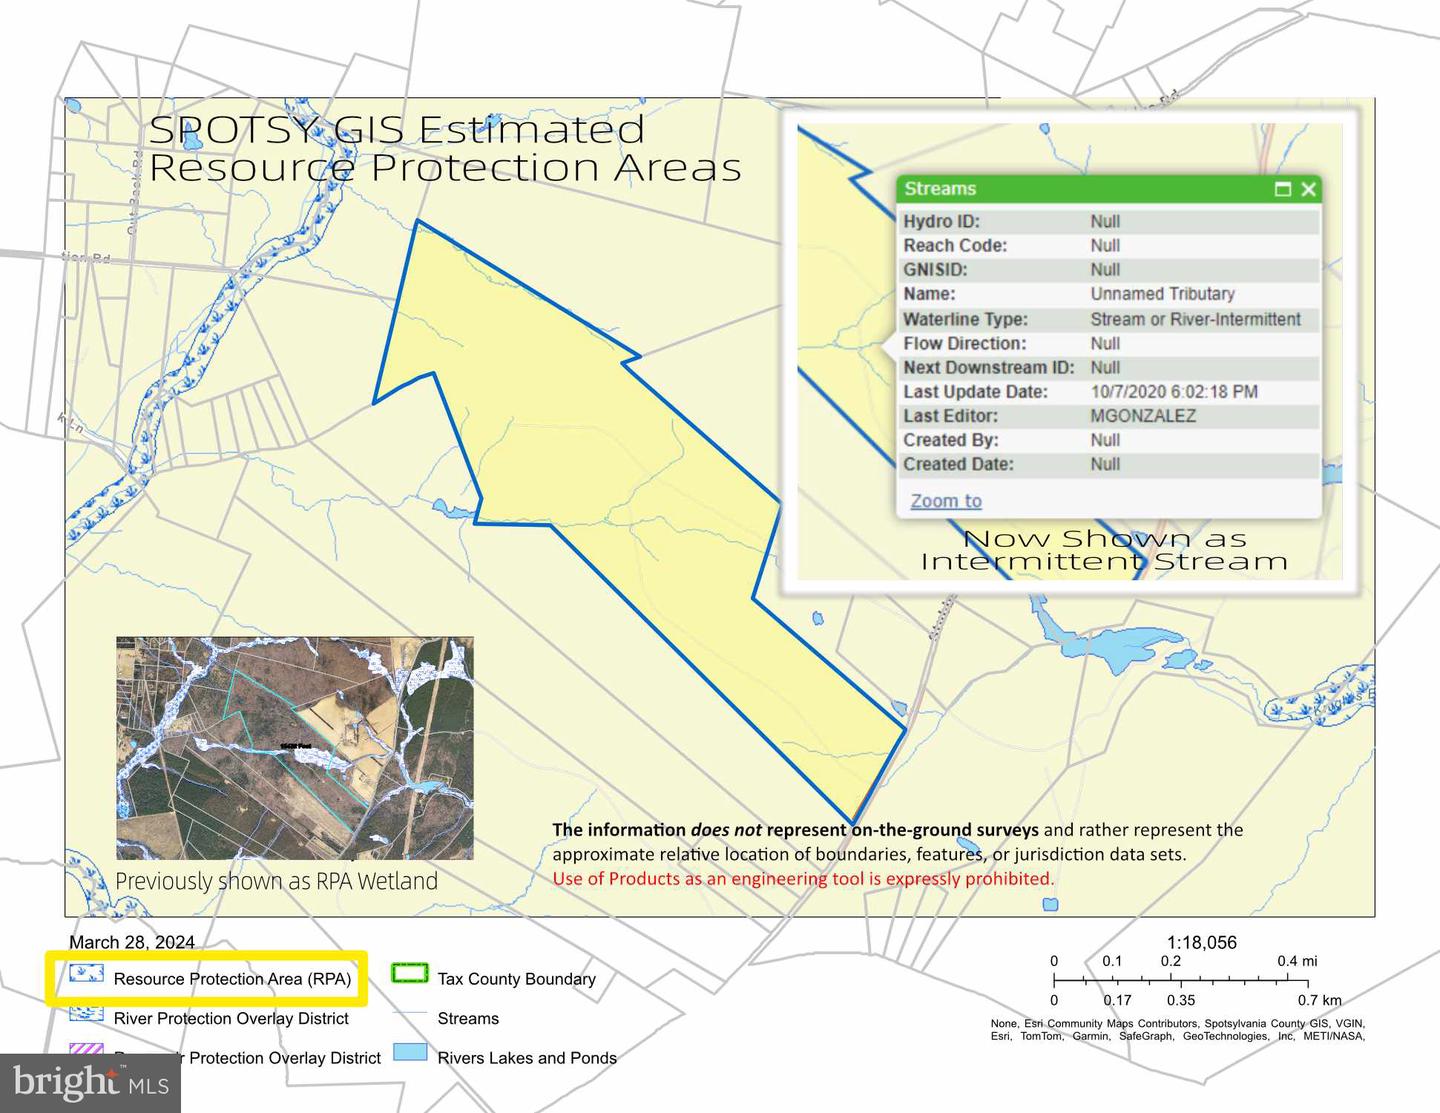Viewport: 1440px width, 1113px height.
Task: Click the 'March 28, 2024' date text
Action: click(132, 942)
